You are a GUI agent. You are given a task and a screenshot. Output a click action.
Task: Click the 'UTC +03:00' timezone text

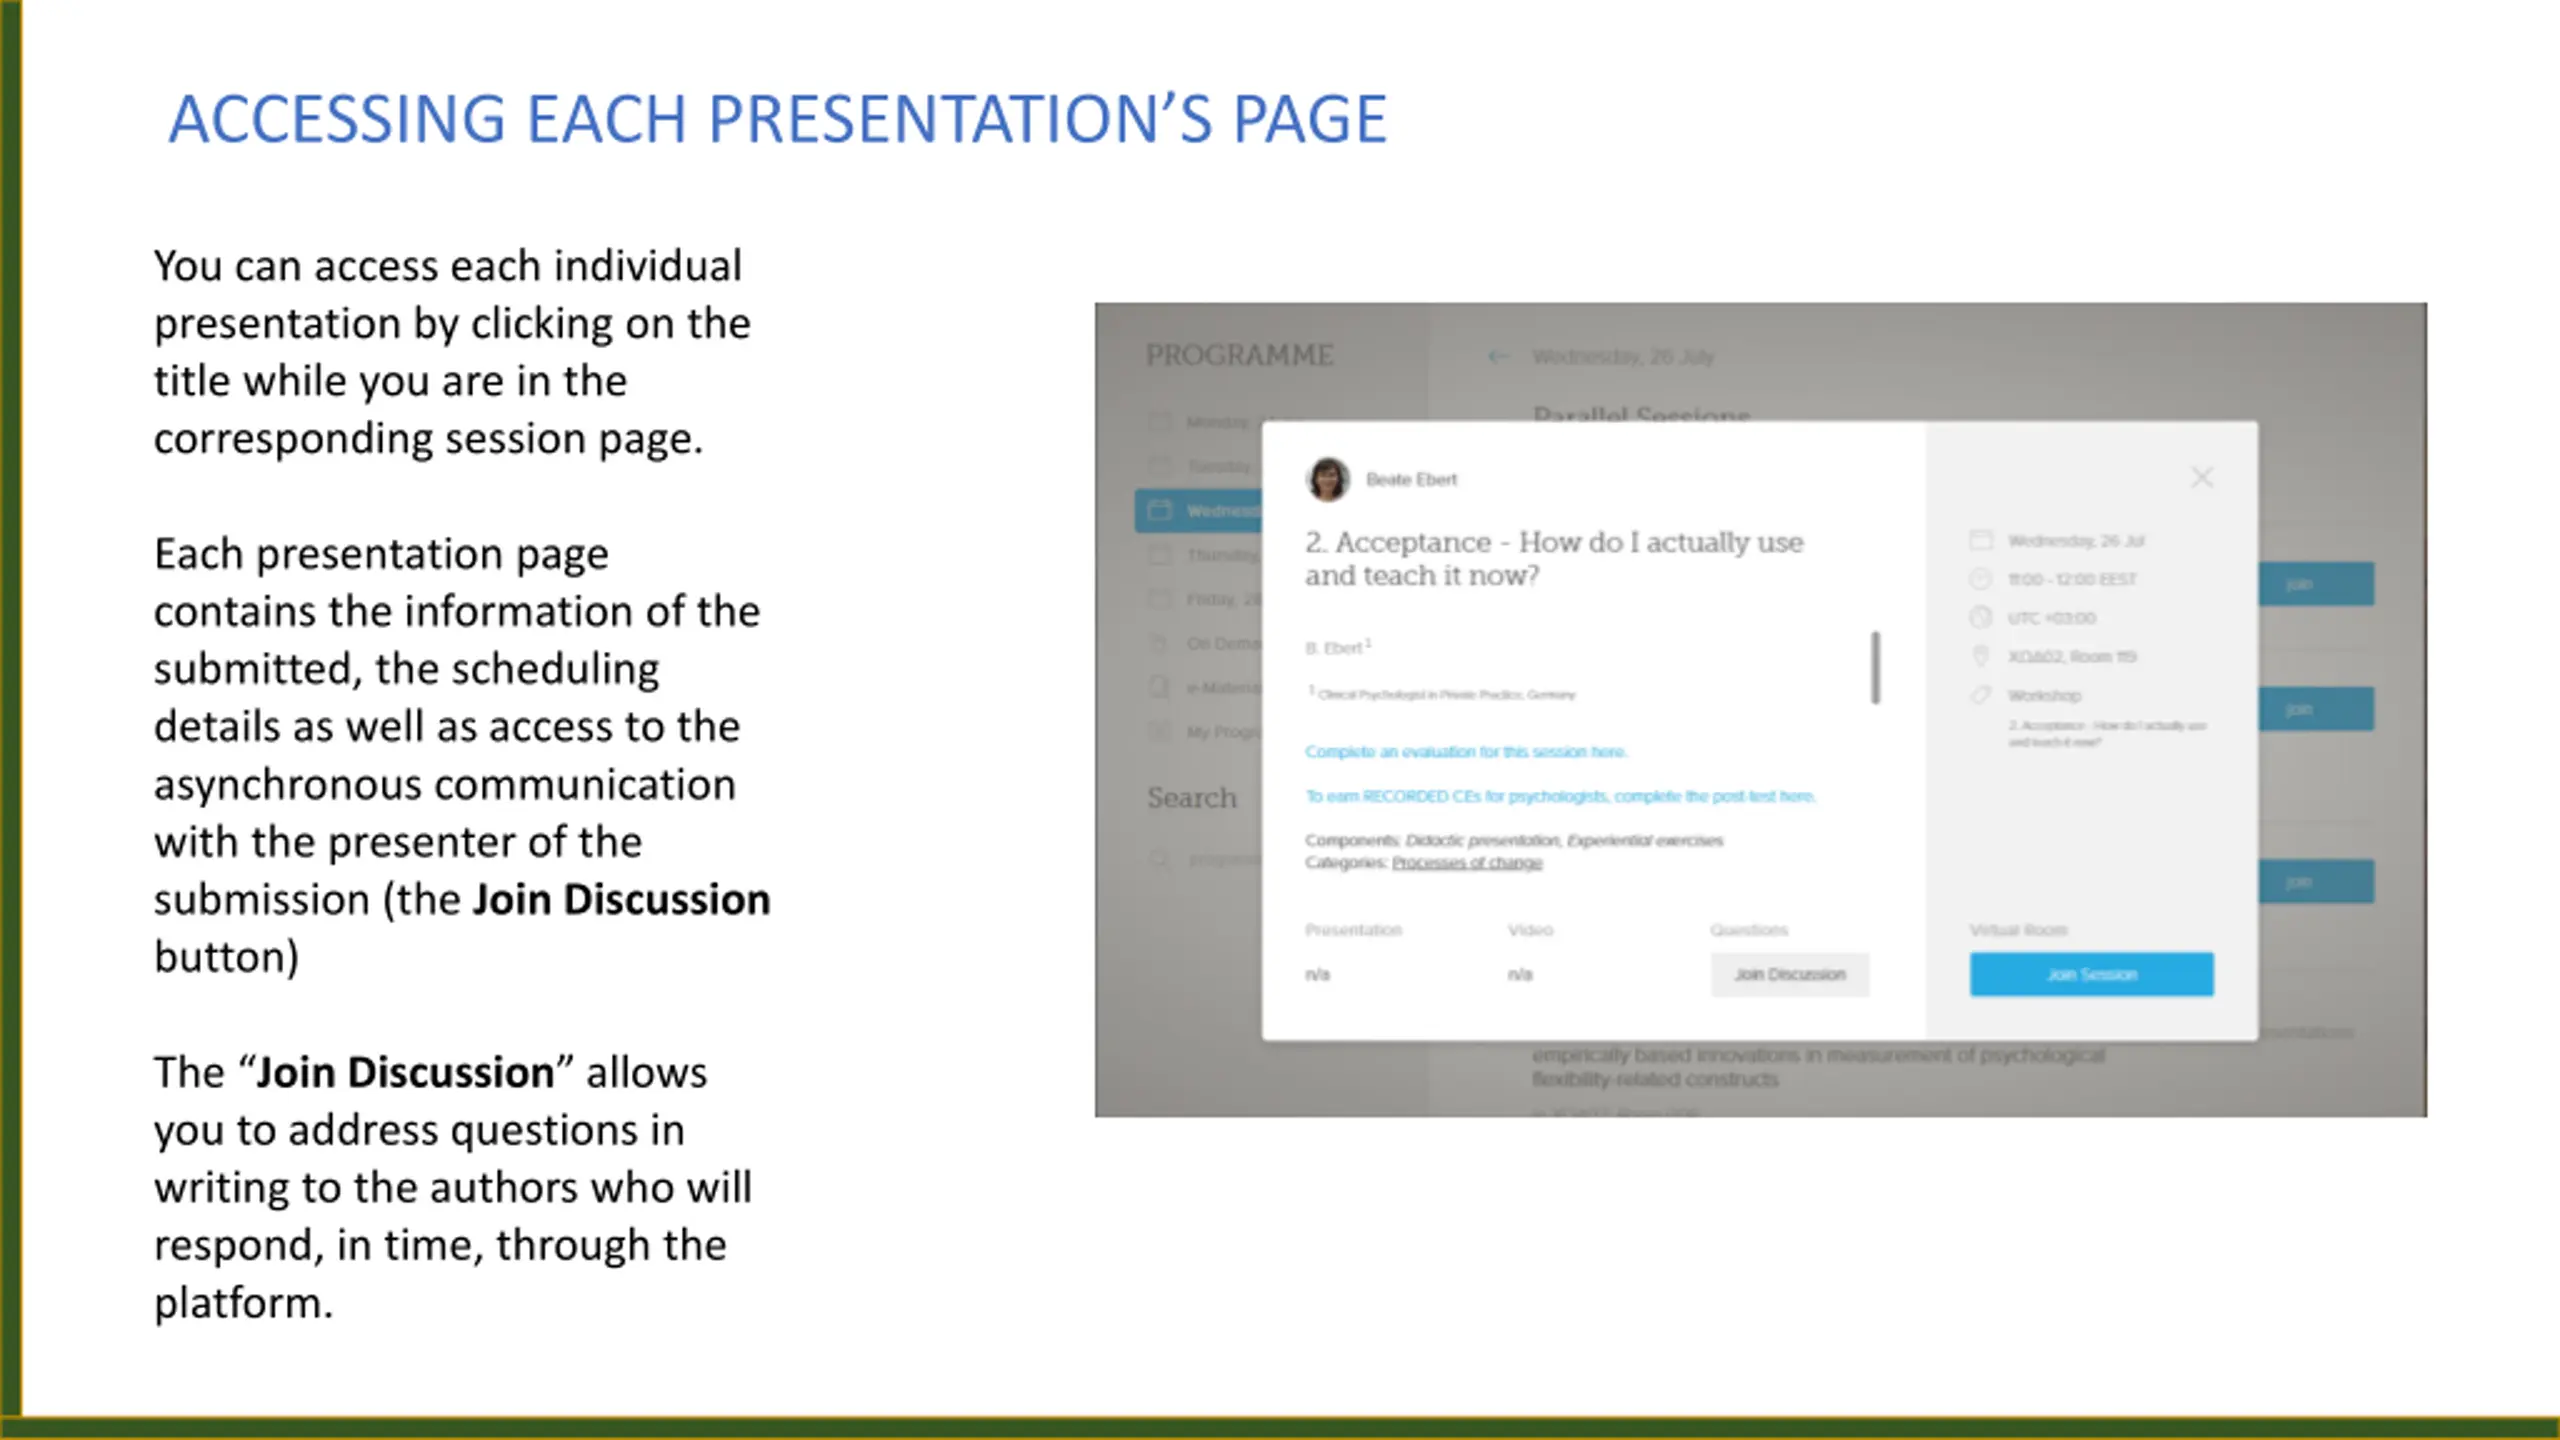click(x=2051, y=618)
